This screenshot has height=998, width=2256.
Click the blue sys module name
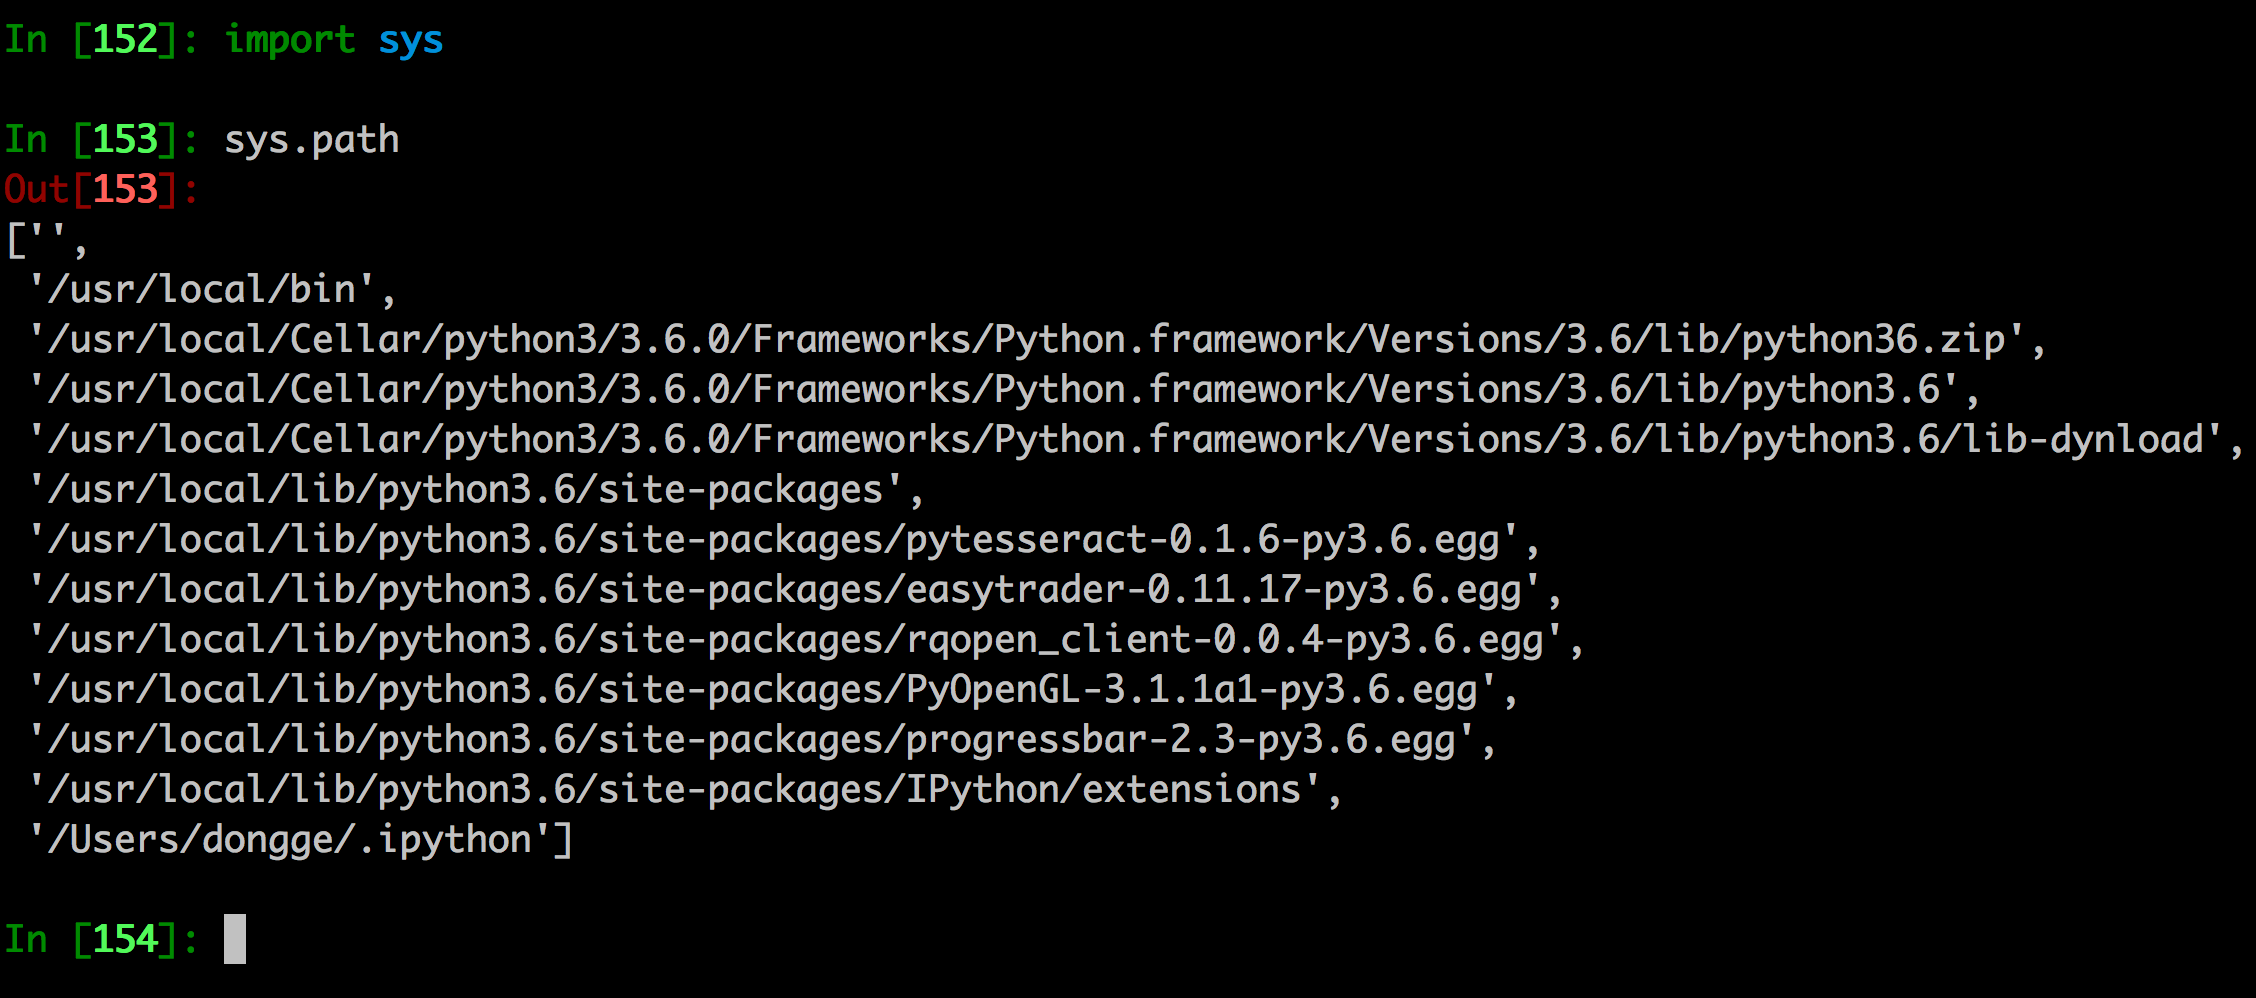tap(410, 40)
